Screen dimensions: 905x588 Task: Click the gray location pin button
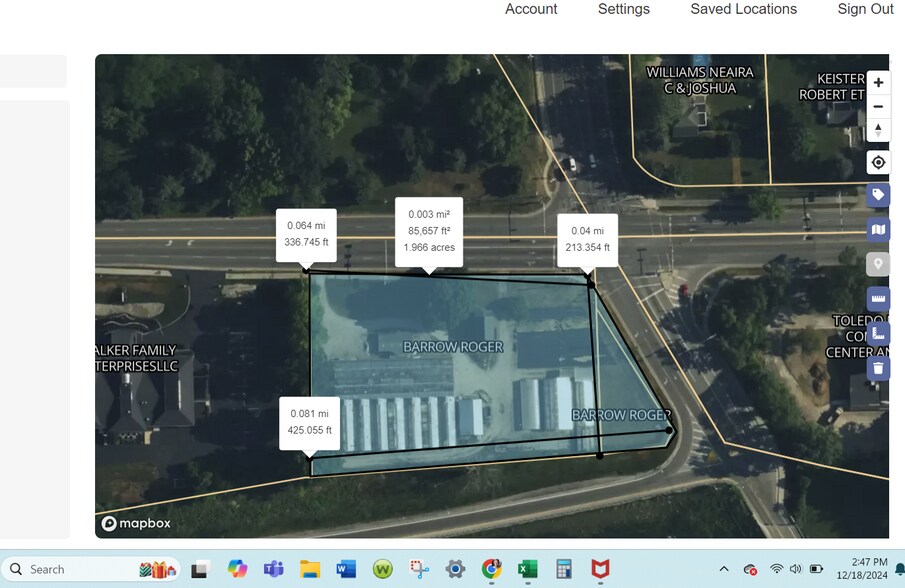pyautogui.click(x=878, y=265)
